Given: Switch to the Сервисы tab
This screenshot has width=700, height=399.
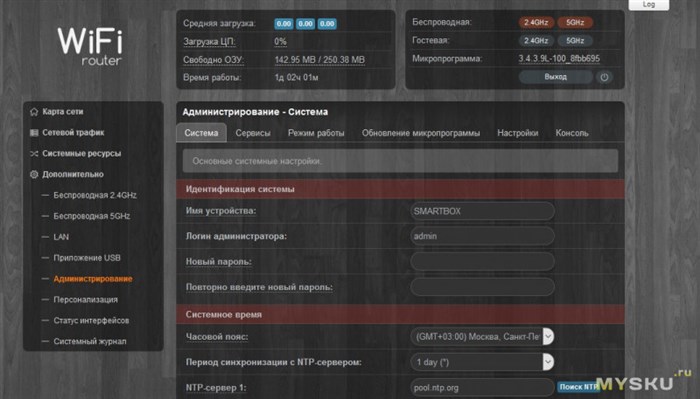Looking at the screenshot, I should pos(253,133).
